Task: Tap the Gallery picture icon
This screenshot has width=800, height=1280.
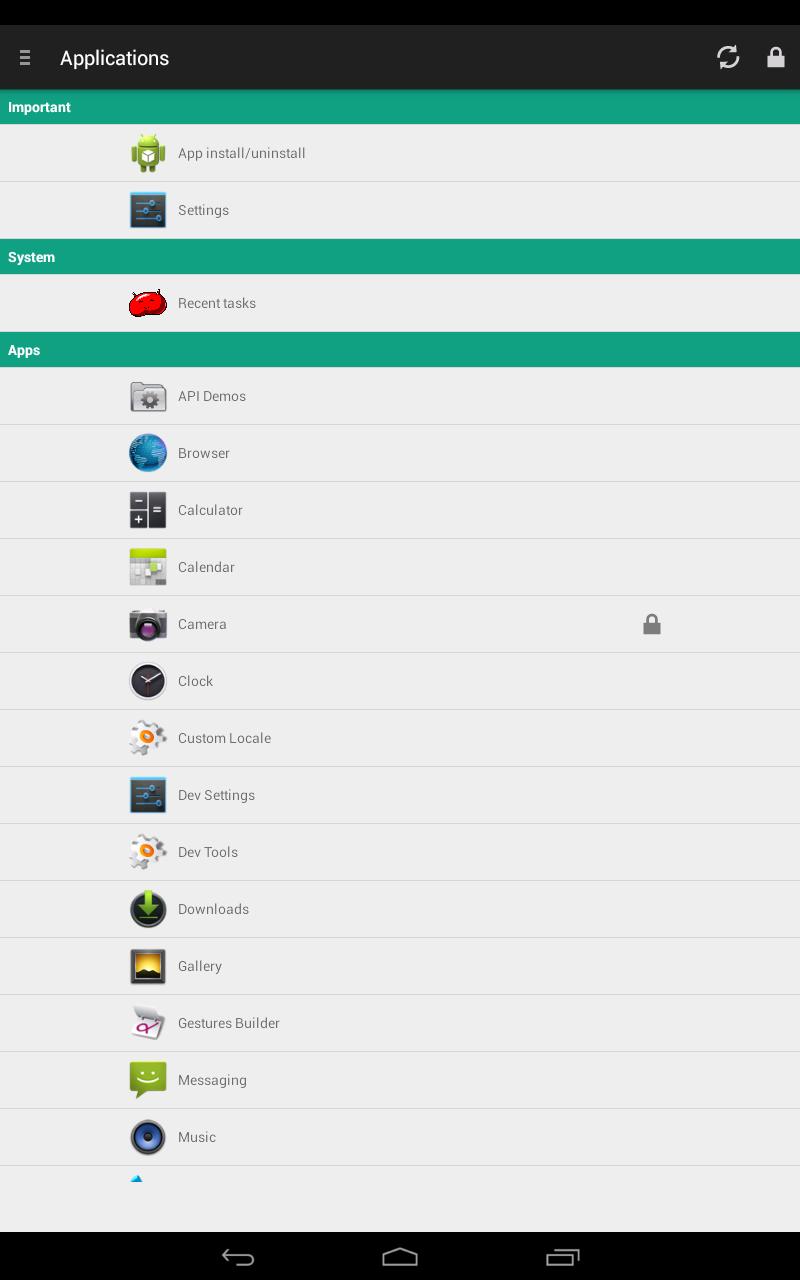Action: [148, 966]
